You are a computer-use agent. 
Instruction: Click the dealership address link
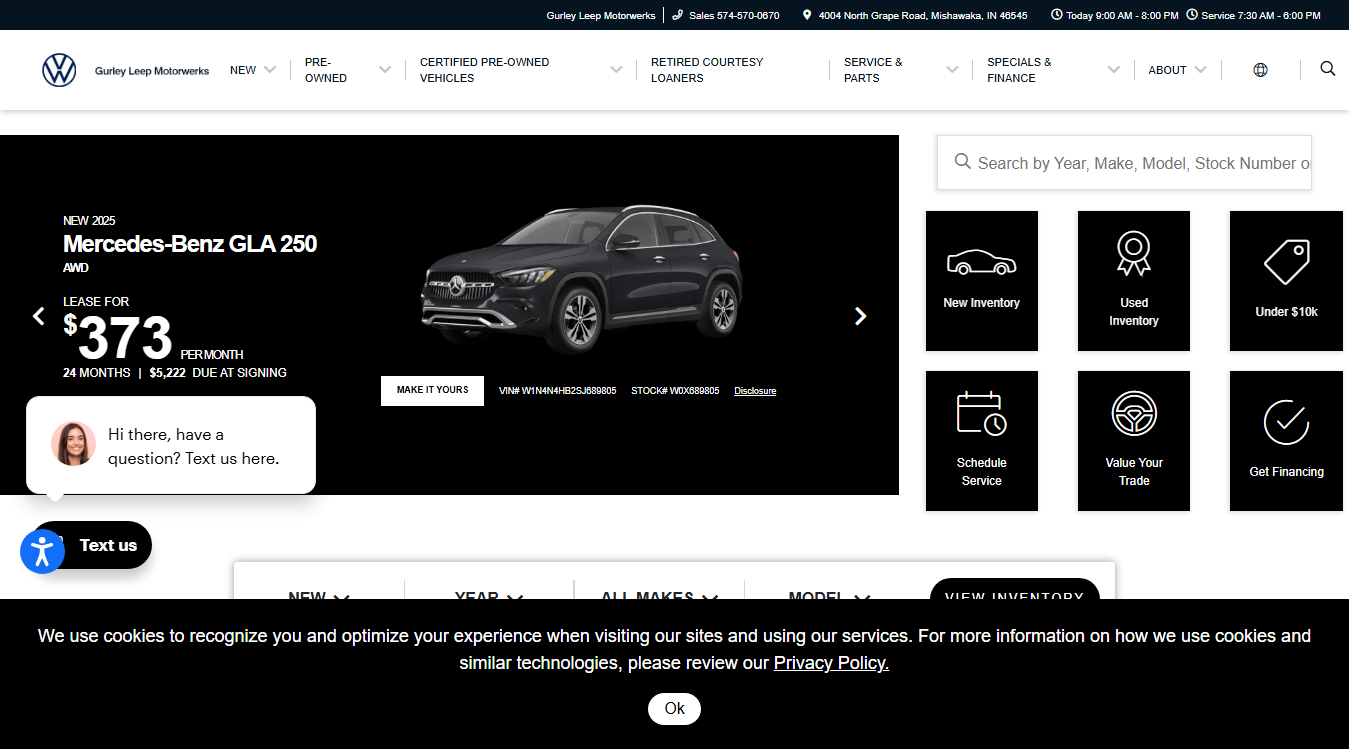(x=923, y=15)
